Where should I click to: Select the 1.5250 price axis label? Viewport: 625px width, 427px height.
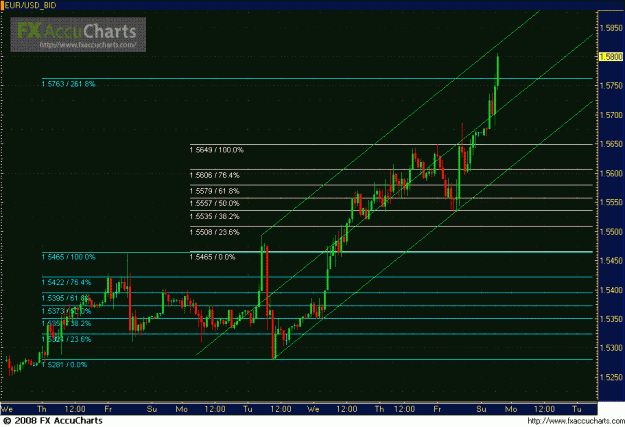click(x=611, y=377)
